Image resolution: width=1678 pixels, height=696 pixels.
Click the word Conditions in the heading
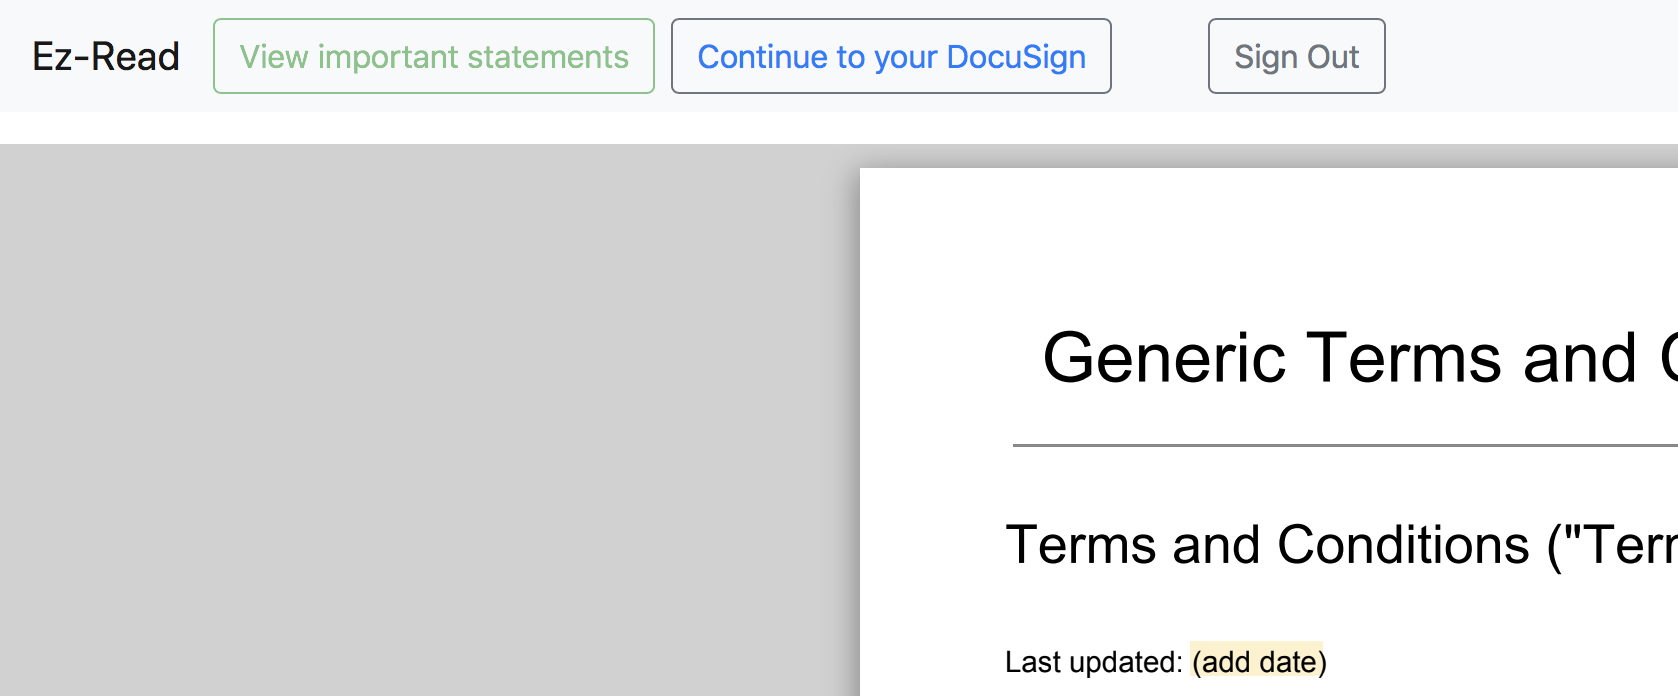(1403, 546)
